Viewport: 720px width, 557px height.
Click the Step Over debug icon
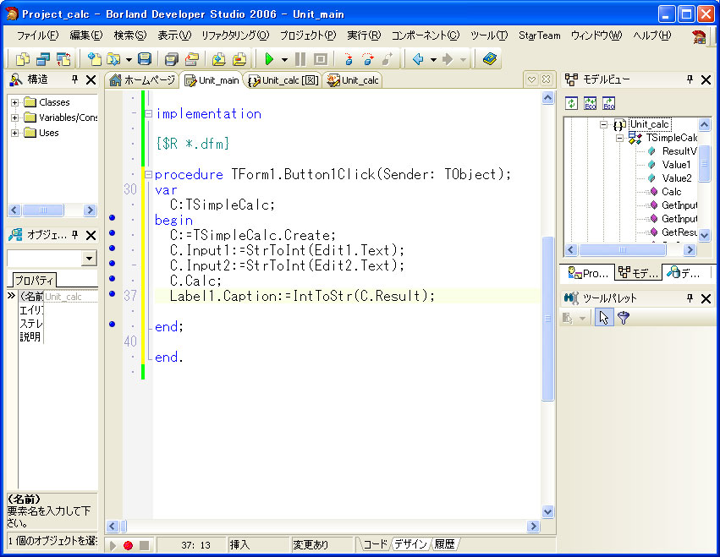point(368,59)
